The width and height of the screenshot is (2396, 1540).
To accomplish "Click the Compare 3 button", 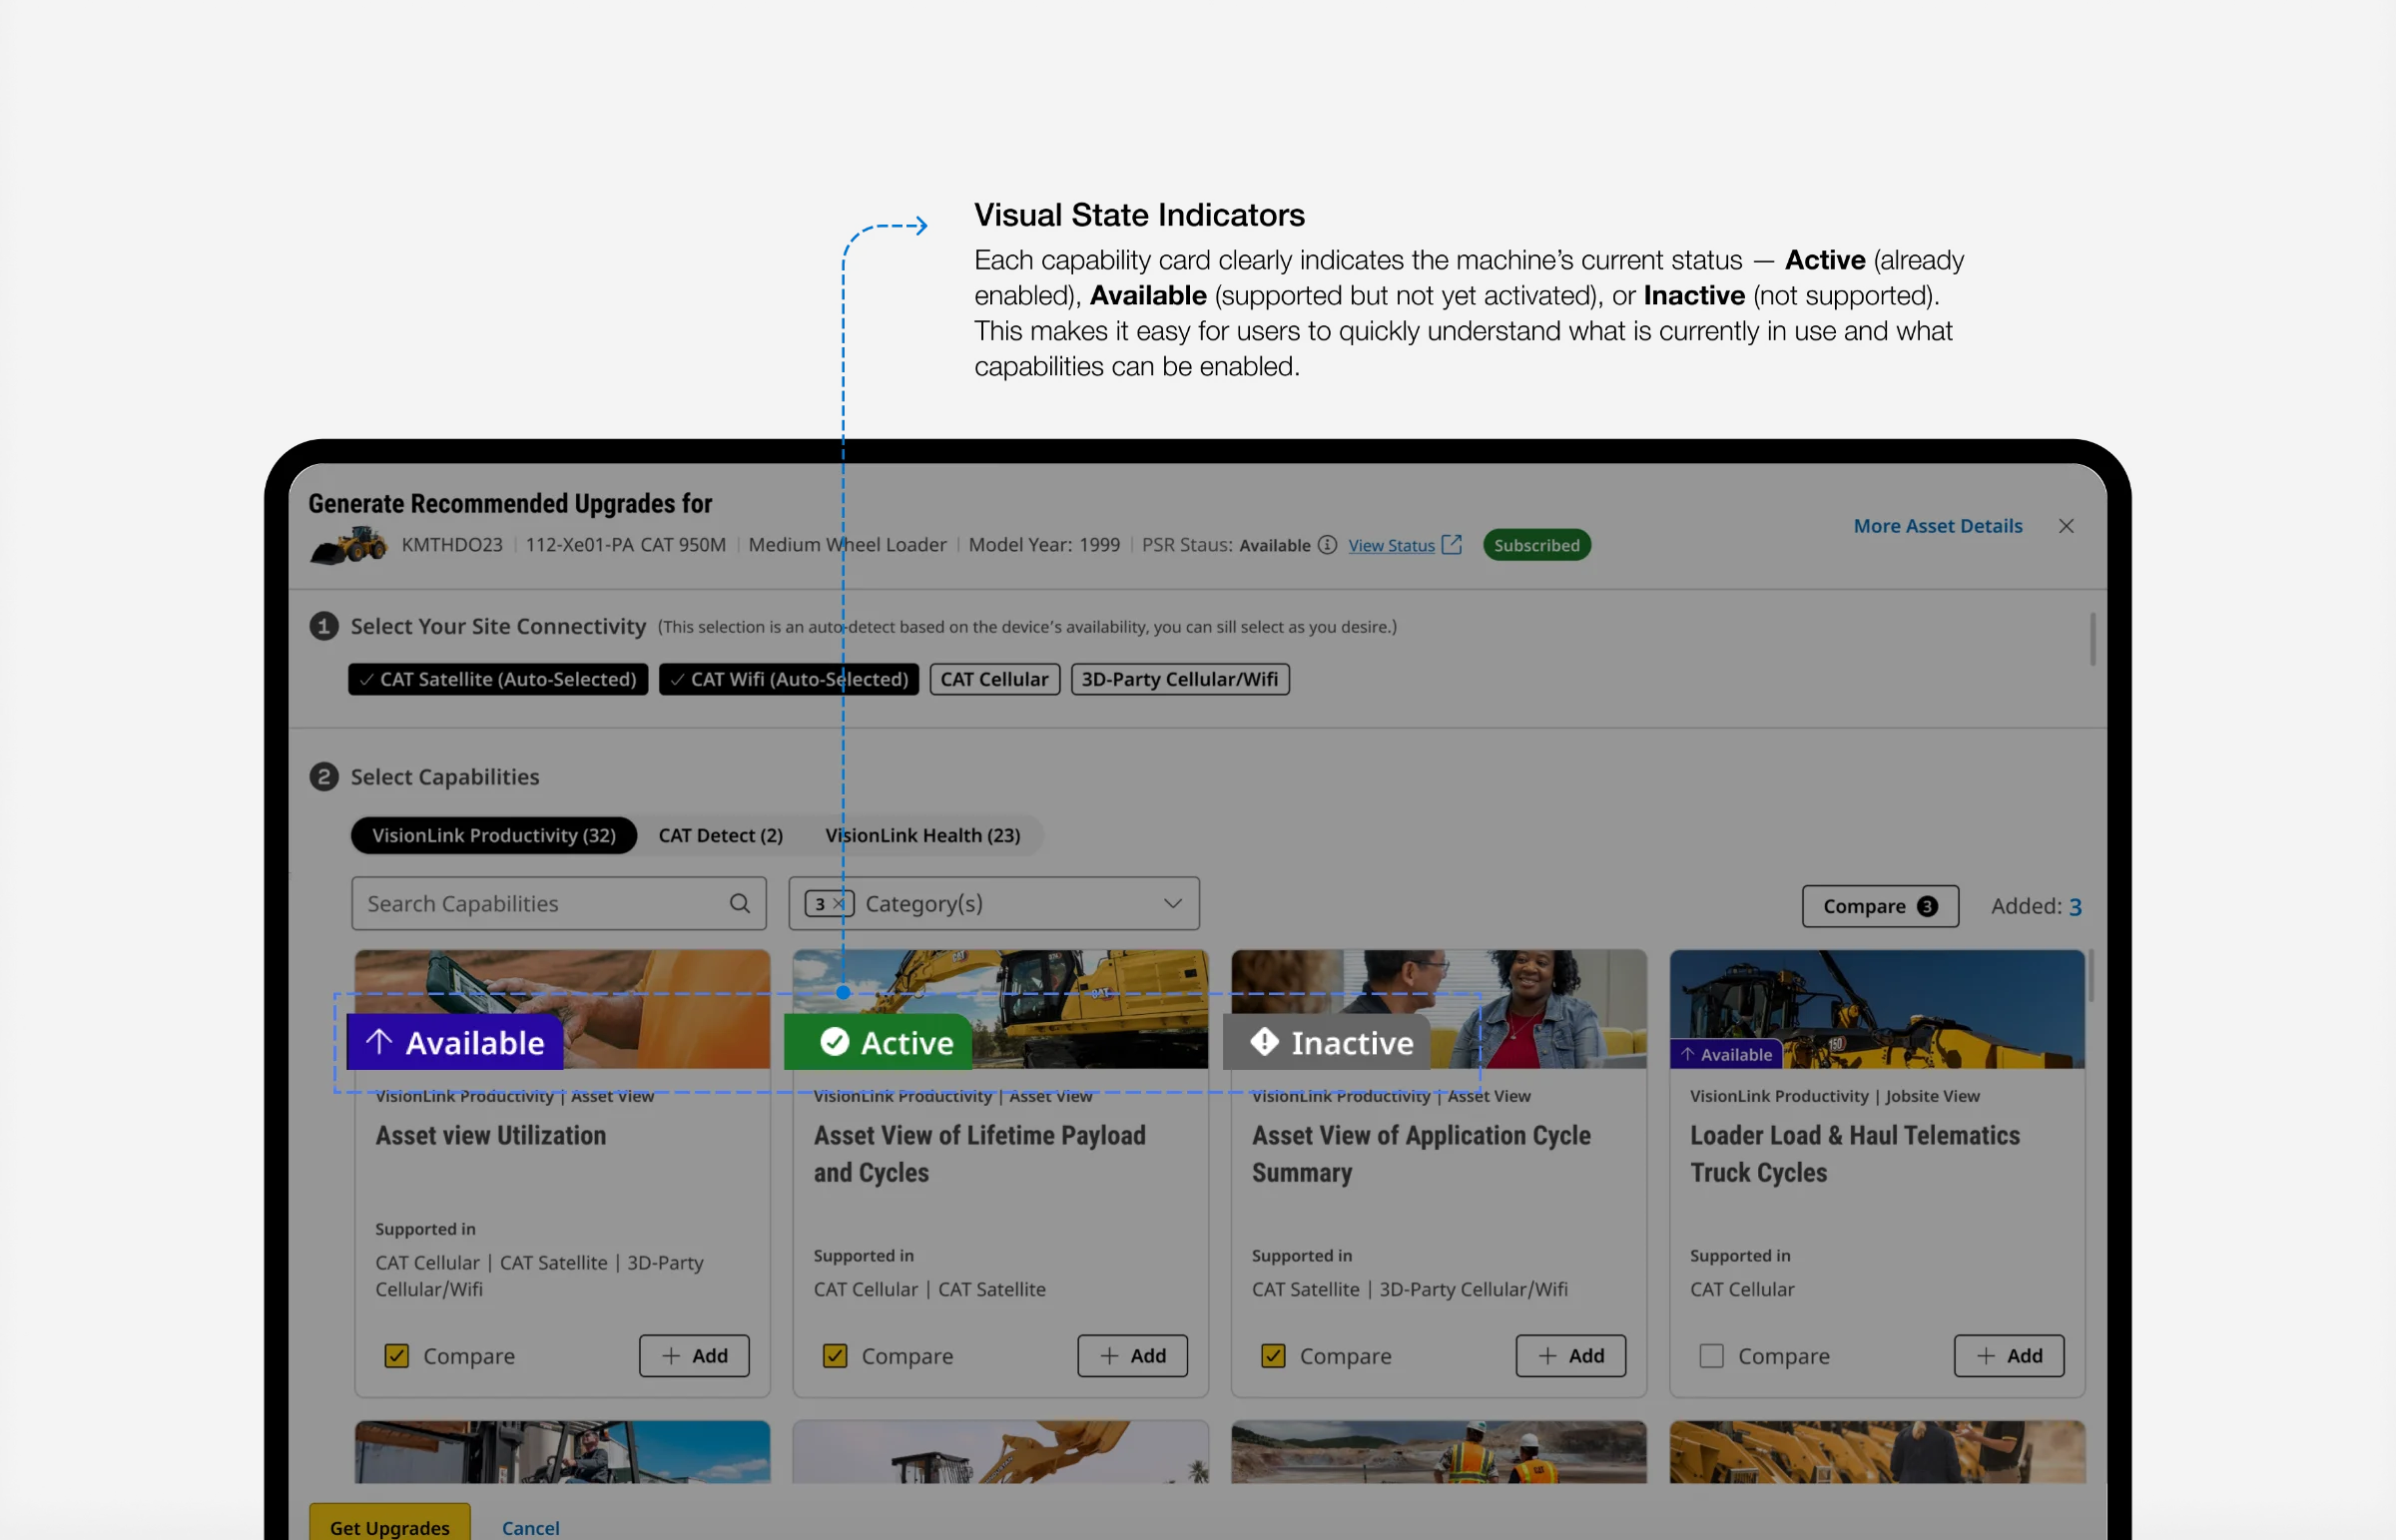I will pyautogui.click(x=1880, y=906).
